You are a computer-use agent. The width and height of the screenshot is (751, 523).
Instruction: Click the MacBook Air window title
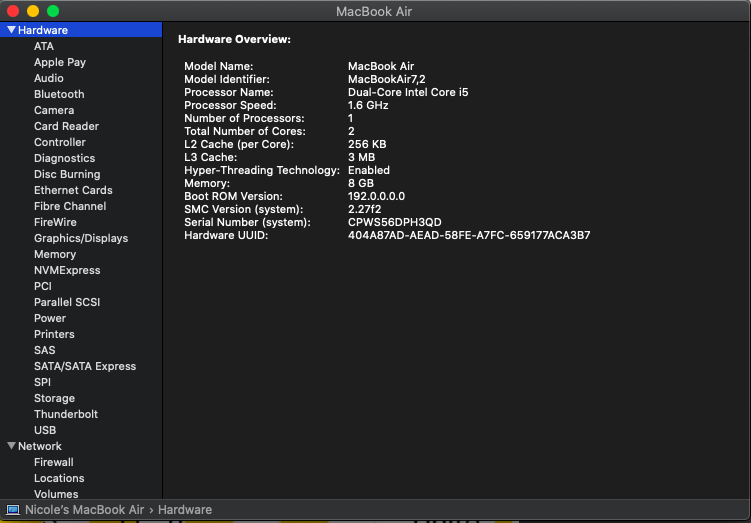(374, 11)
